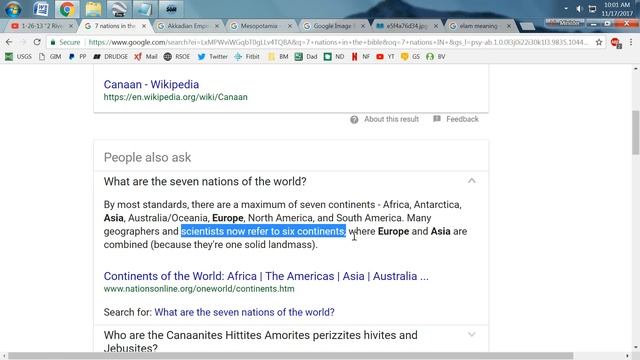The image size is (640, 360).
Task: Switch to the e5f4a76d34.jpg tab
Action: 407,26
